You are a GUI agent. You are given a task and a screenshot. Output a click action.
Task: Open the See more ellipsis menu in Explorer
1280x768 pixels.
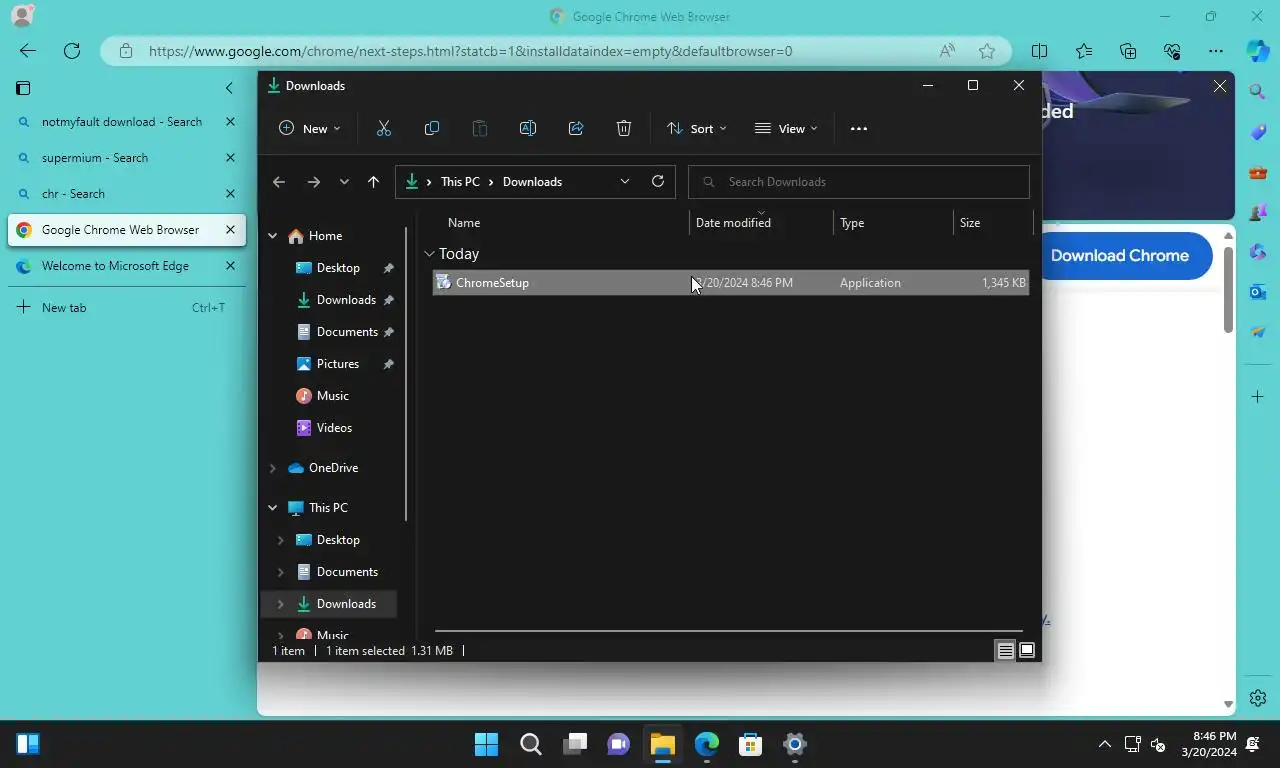tap(859, 128)
